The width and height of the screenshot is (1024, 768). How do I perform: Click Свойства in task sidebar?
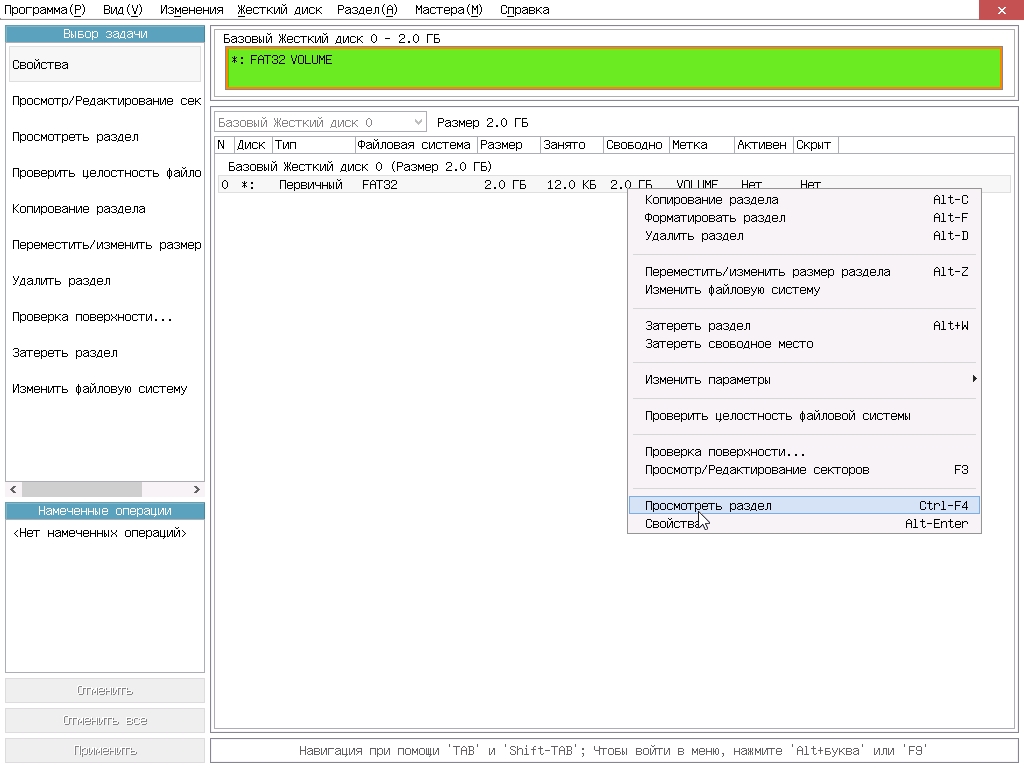click(x=40, y=65)
